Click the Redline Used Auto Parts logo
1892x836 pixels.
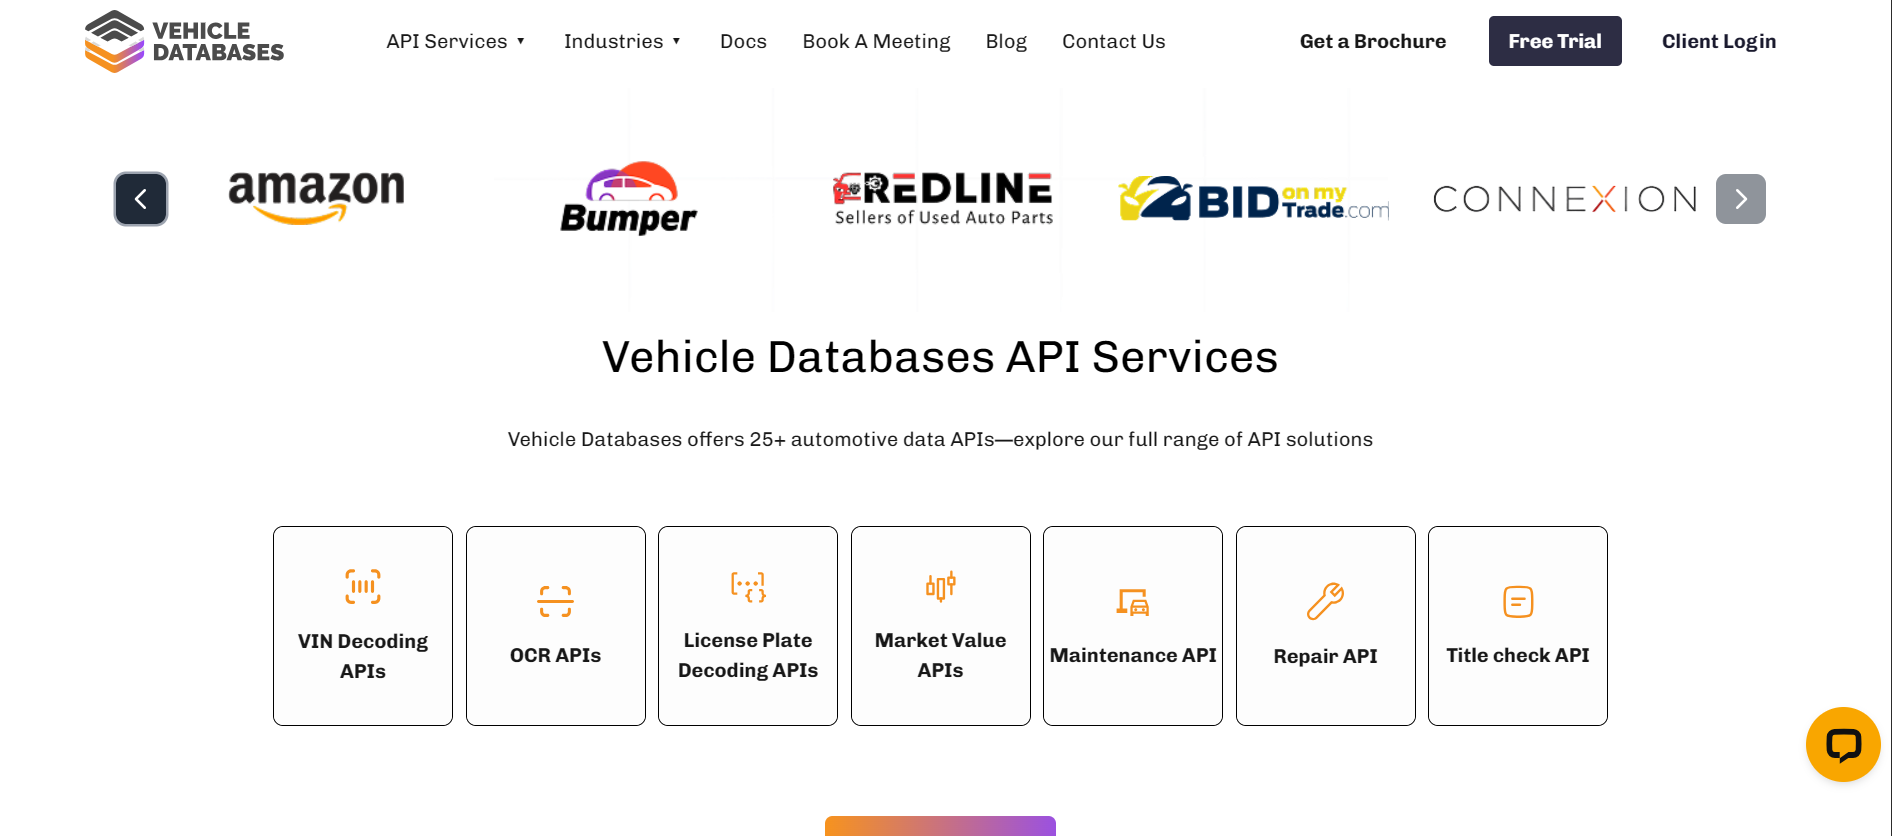tap(943, 198)
